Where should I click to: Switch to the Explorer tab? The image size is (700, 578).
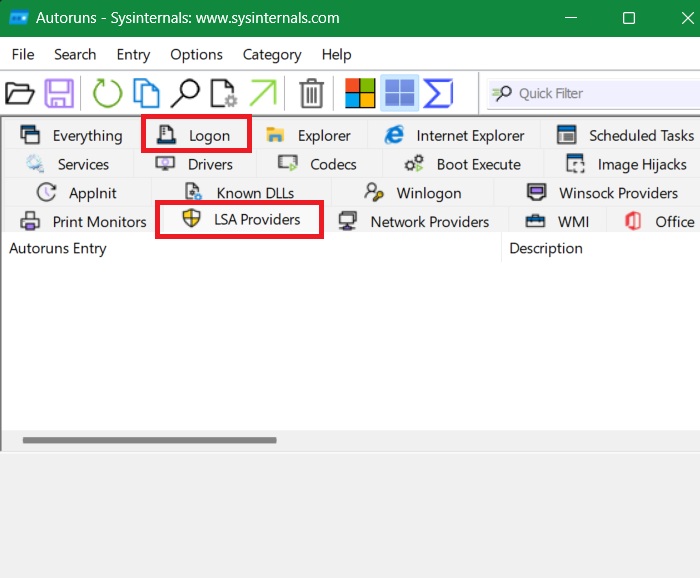(x=308, y=135)
